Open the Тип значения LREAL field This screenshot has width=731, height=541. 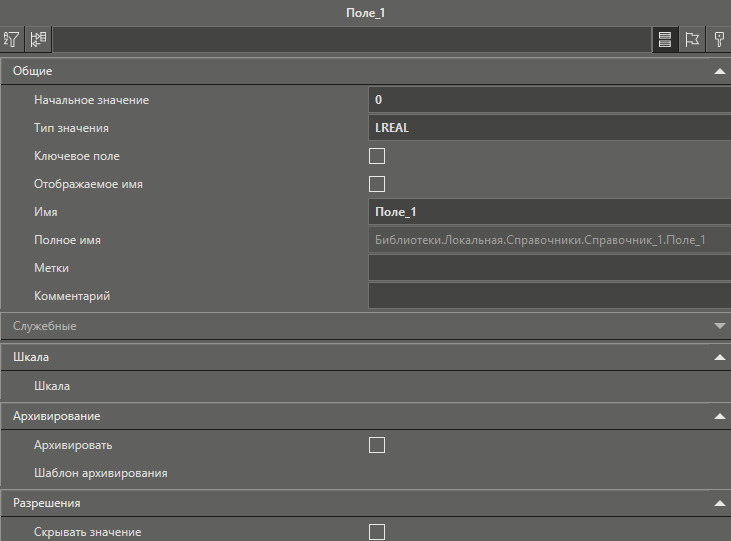click(x=549, y=128)
